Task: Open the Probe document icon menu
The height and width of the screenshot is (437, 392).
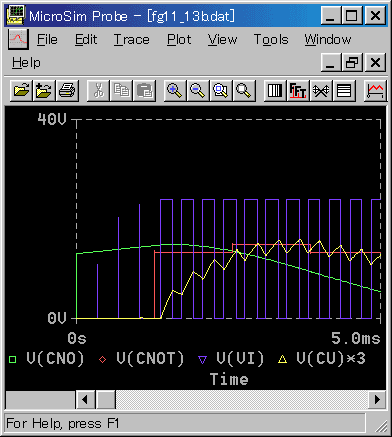Action: tap(18, 39)
